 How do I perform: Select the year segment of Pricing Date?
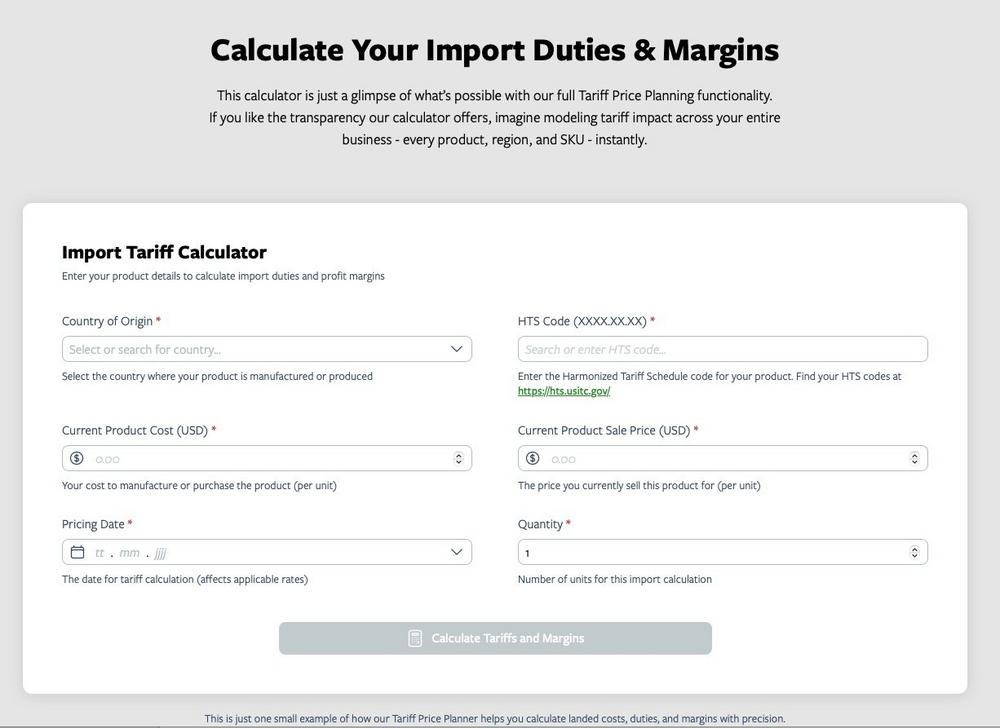pyautogui.click(x=161, y=553)
